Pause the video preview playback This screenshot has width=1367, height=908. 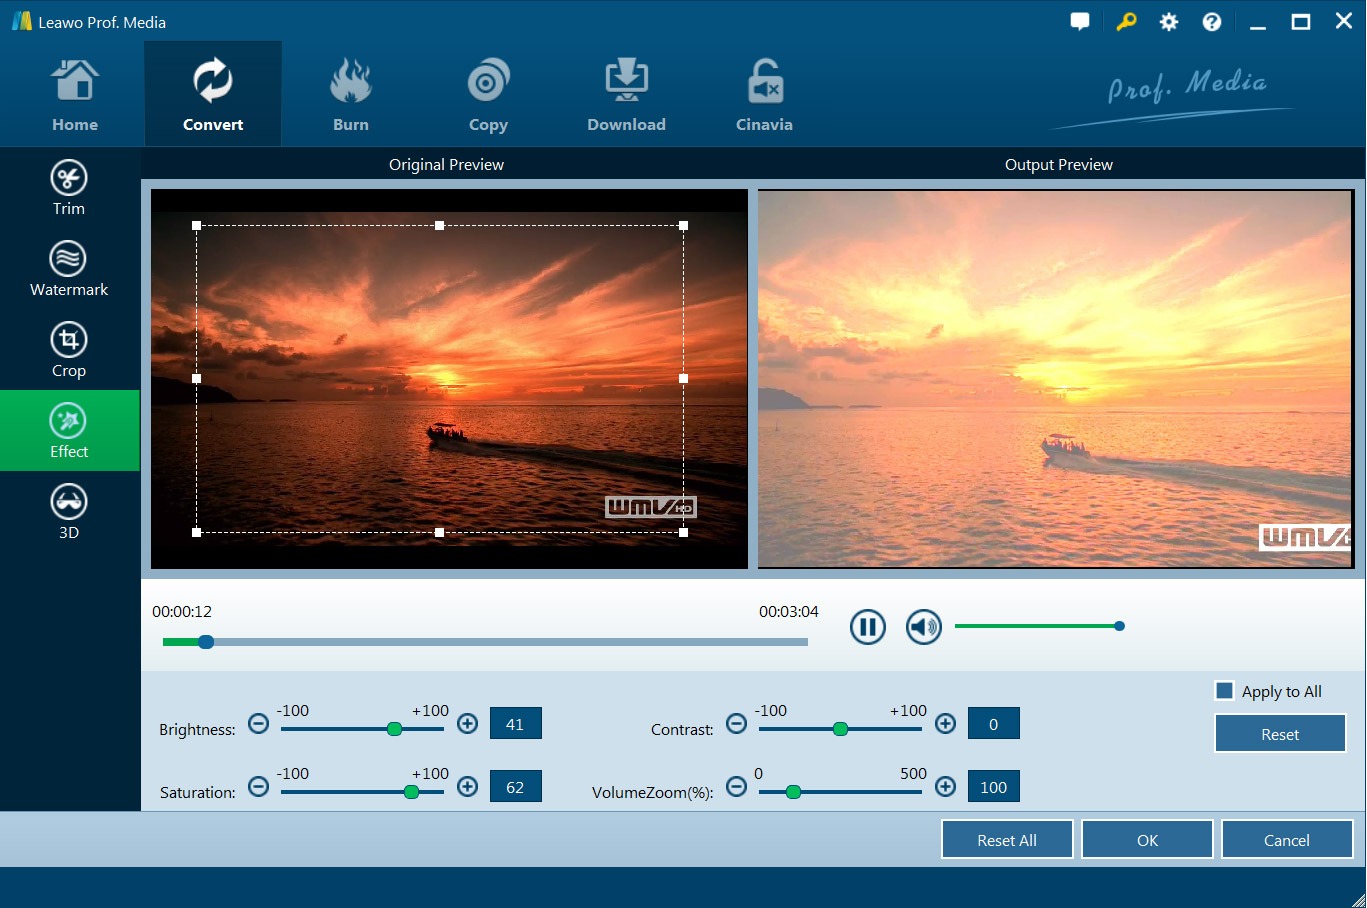click(x=867, y=627)
